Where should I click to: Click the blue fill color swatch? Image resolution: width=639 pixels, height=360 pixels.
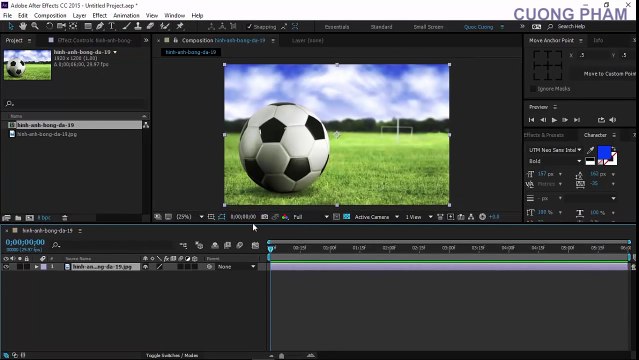tap(604, 153)
